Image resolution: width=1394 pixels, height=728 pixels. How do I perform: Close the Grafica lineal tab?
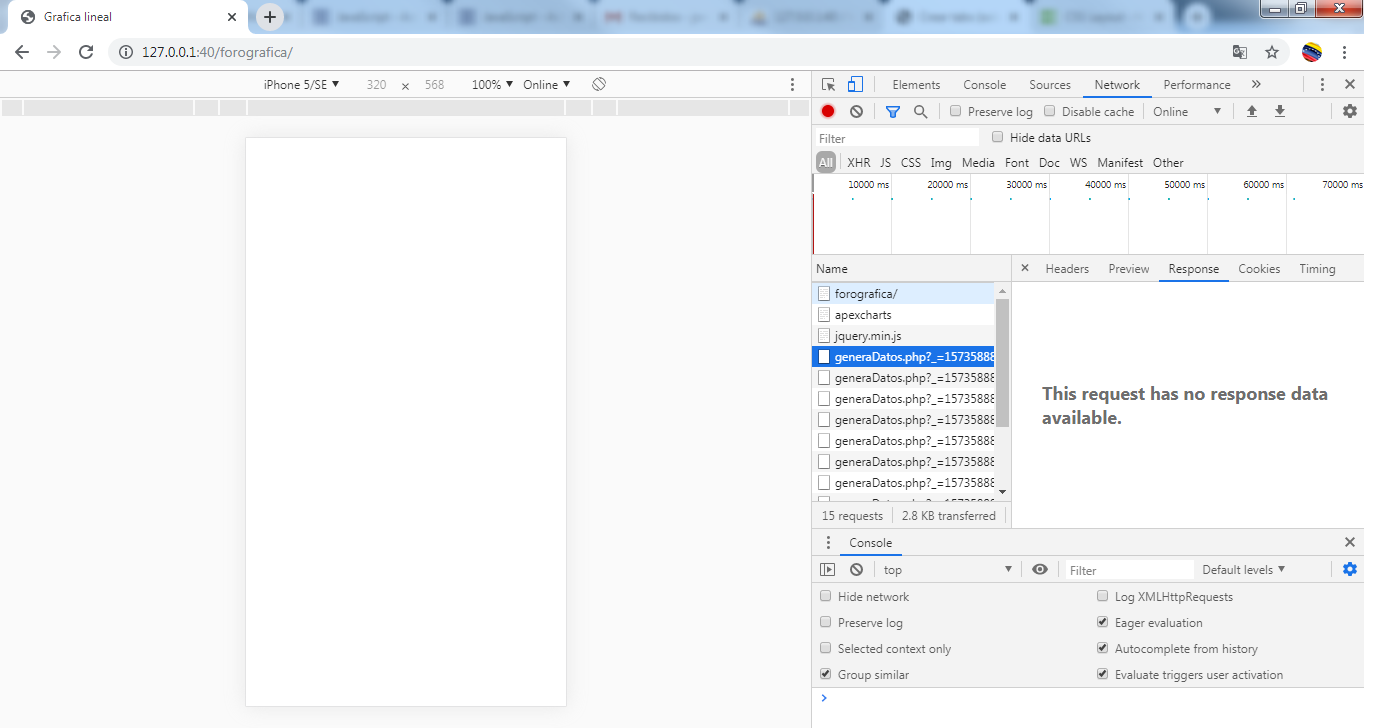point(232,17)
